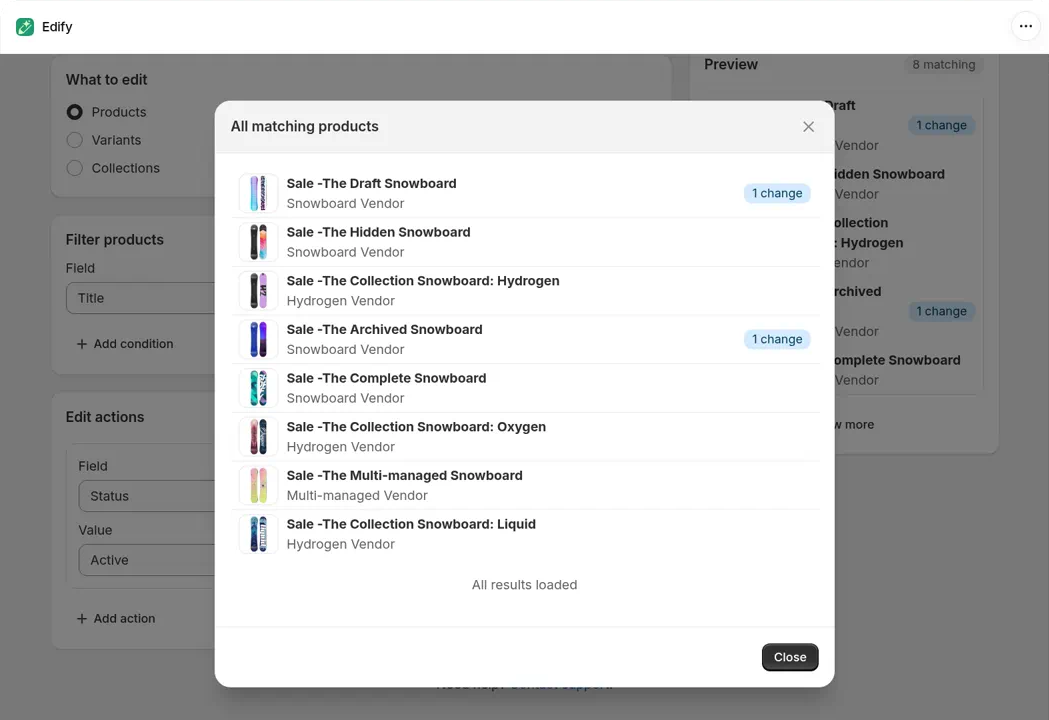Select the Variants radio option
1049x720 pixels.
pos(75,140)
